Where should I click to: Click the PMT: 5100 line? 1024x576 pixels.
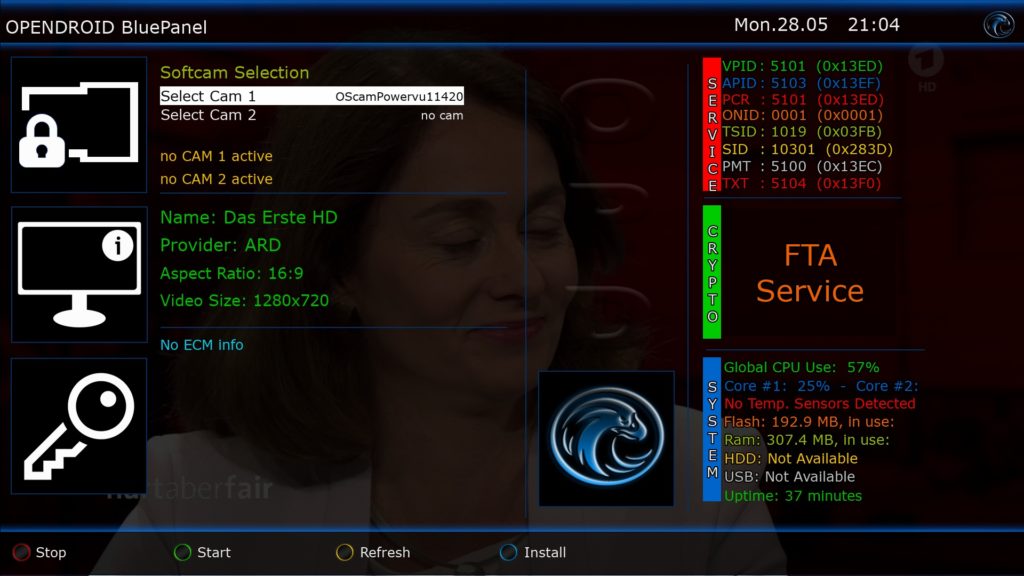pyautogui.click(x=803, y=167)
